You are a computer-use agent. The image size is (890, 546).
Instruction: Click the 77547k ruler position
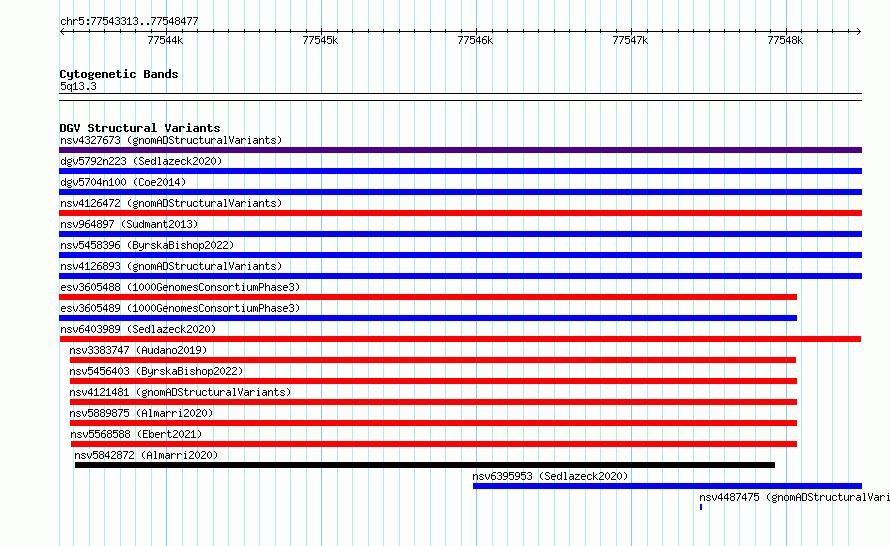click(x=630, y=40)
